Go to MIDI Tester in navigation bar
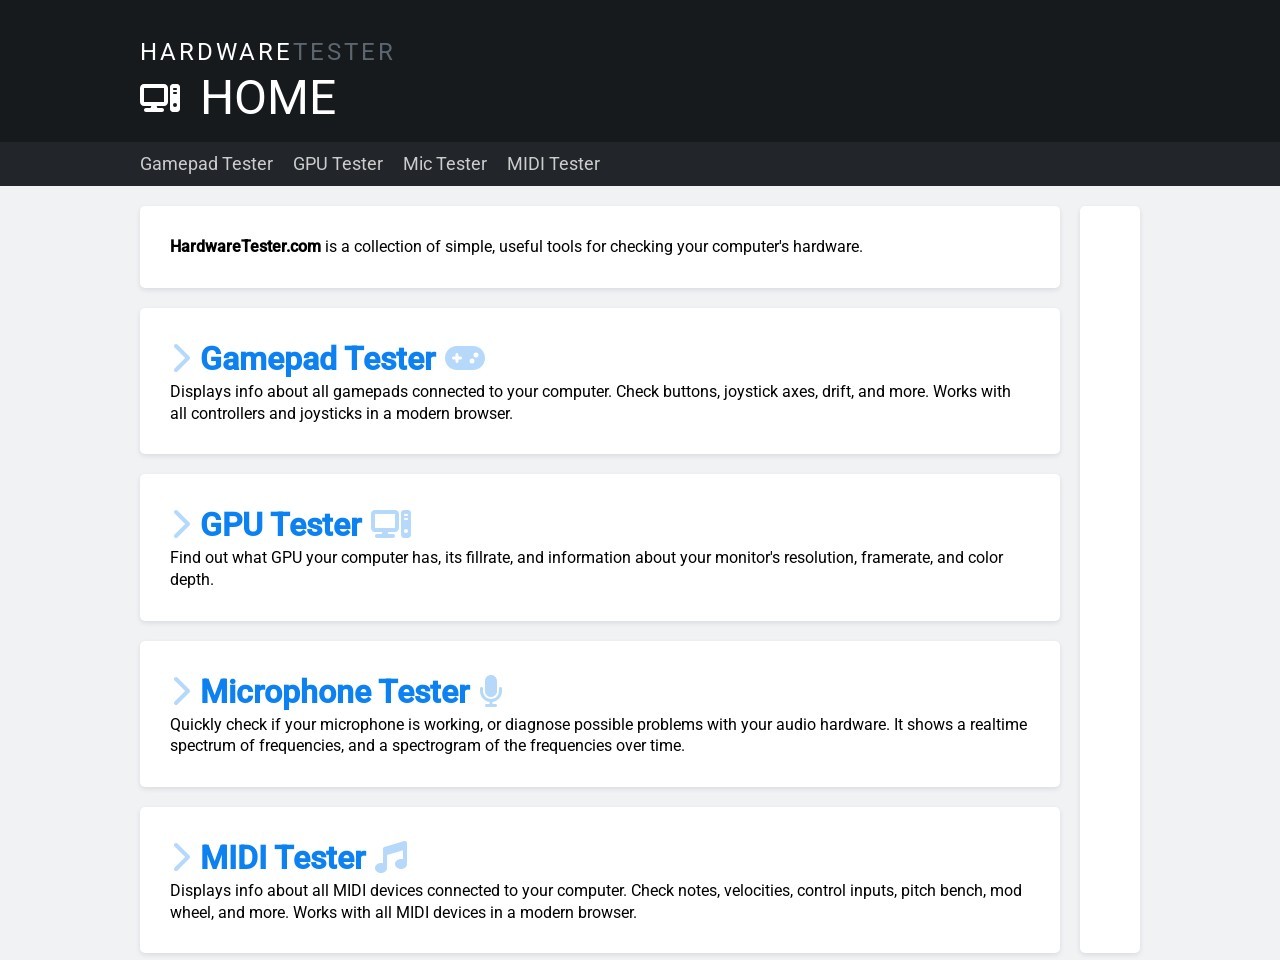1280x960 pixels. (x=553, y=164)
